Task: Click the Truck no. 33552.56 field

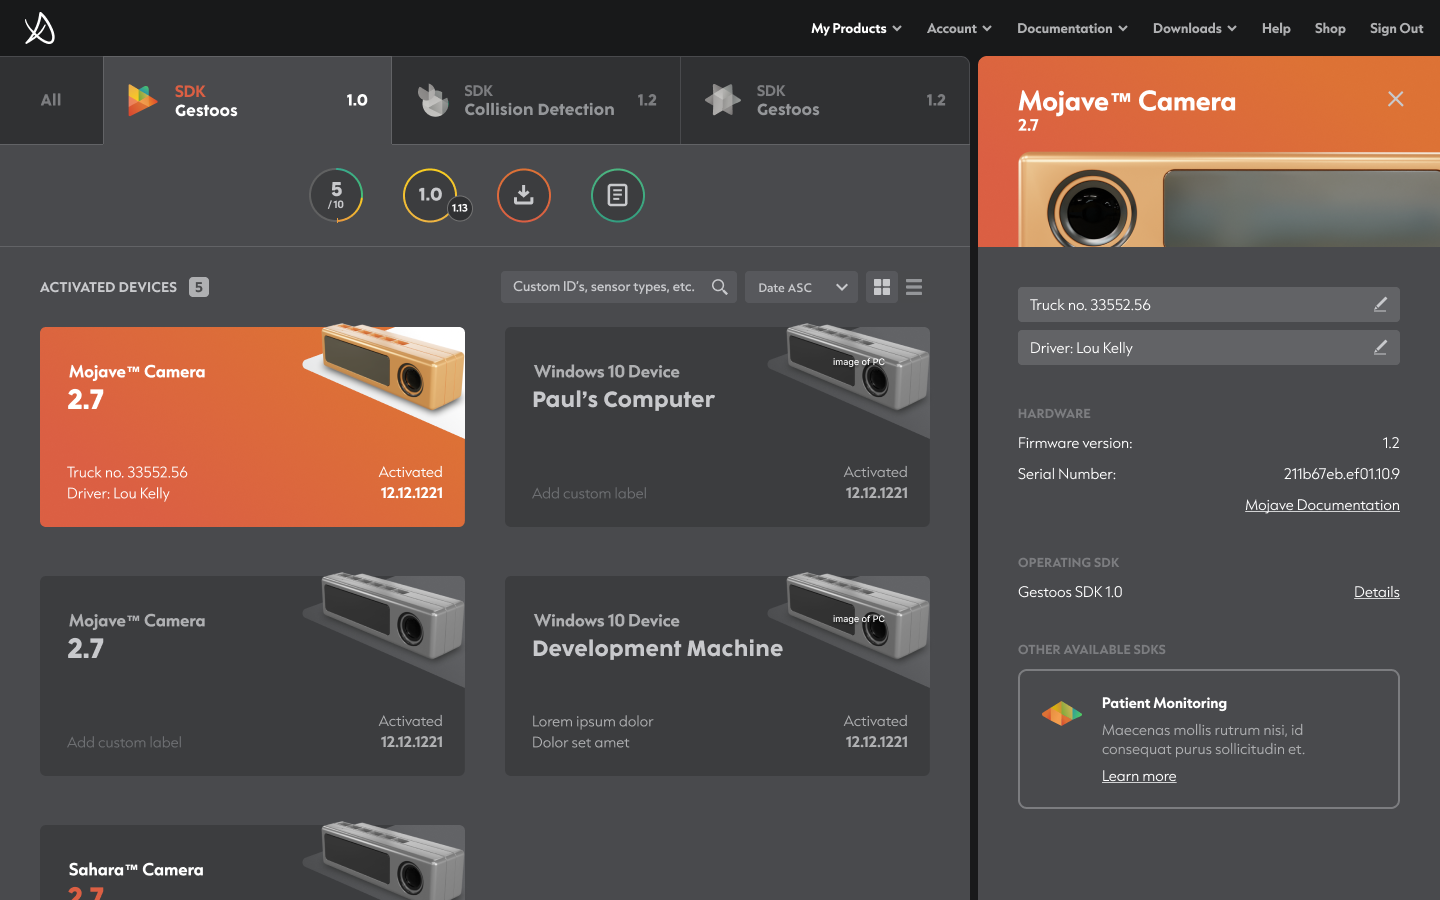Action: point(1208,305)
